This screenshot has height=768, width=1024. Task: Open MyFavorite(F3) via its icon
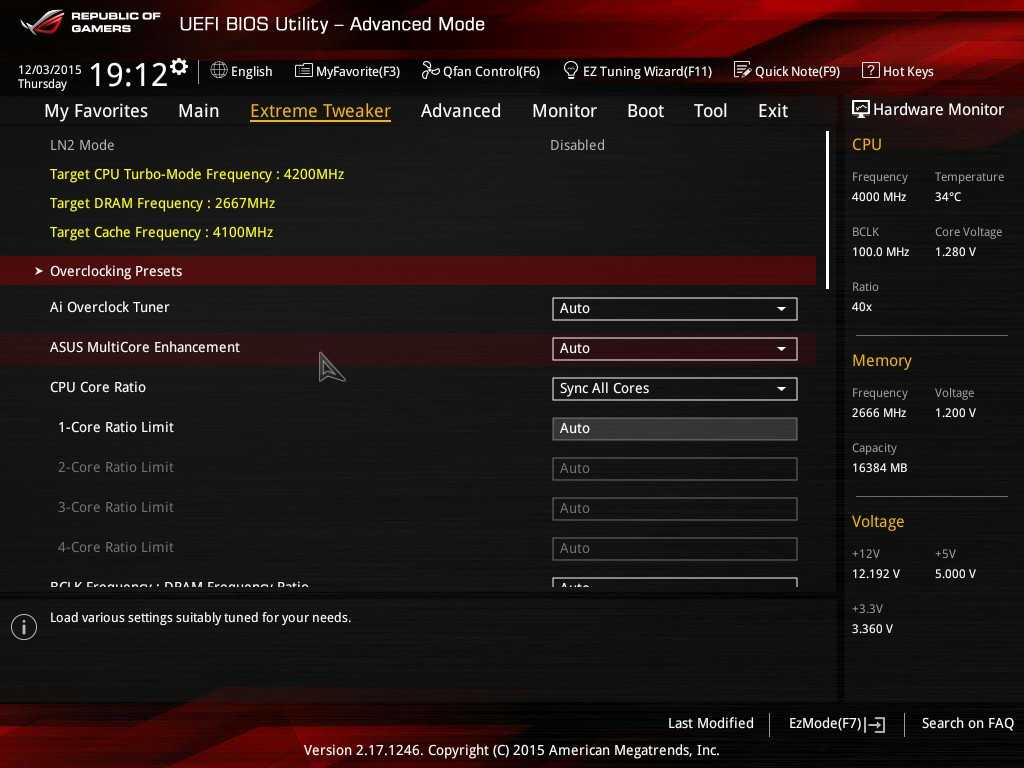[x=304, y=71]
